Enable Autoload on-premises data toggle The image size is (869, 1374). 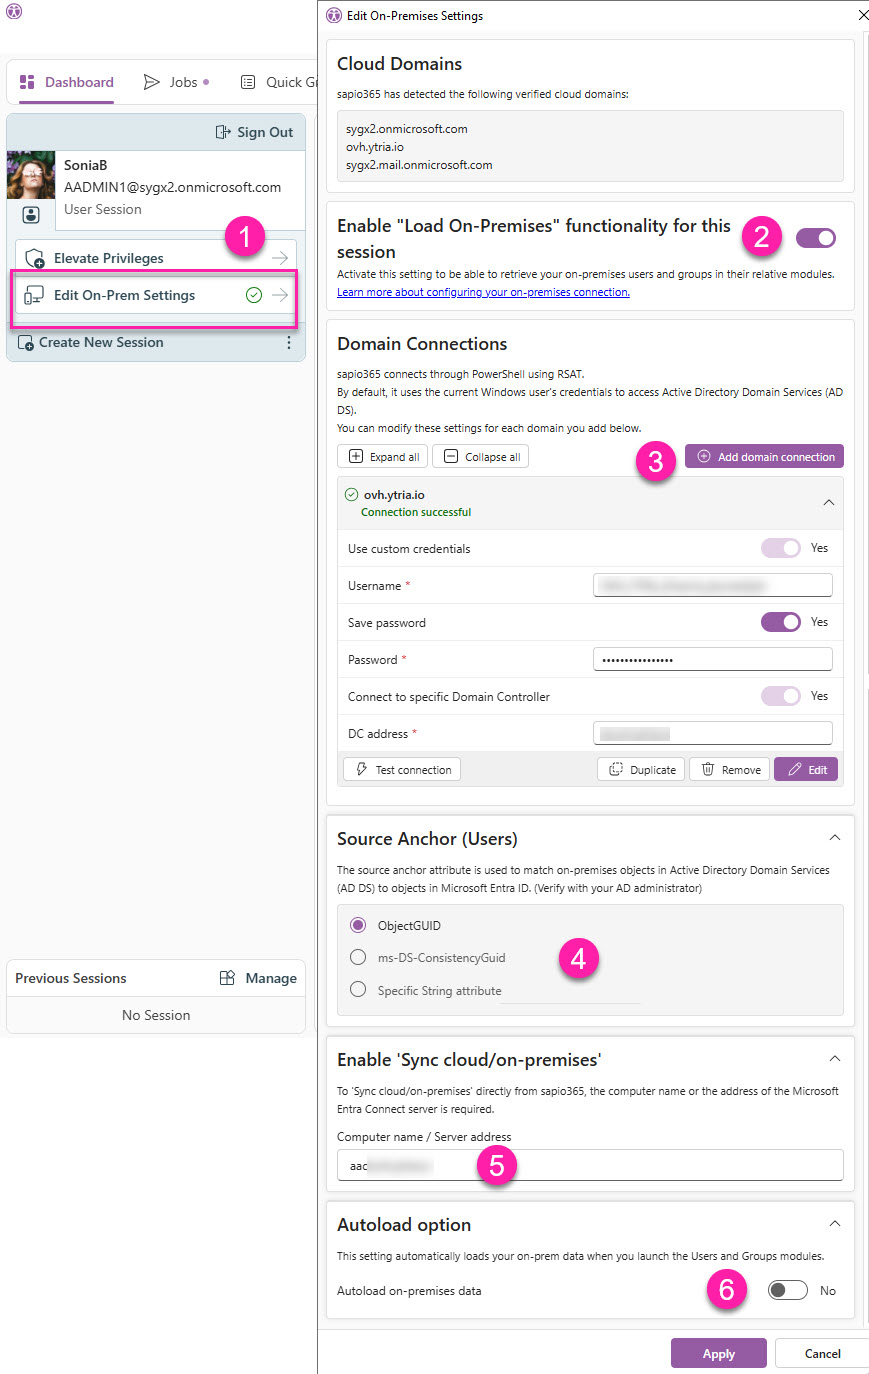pos(787,1290)
